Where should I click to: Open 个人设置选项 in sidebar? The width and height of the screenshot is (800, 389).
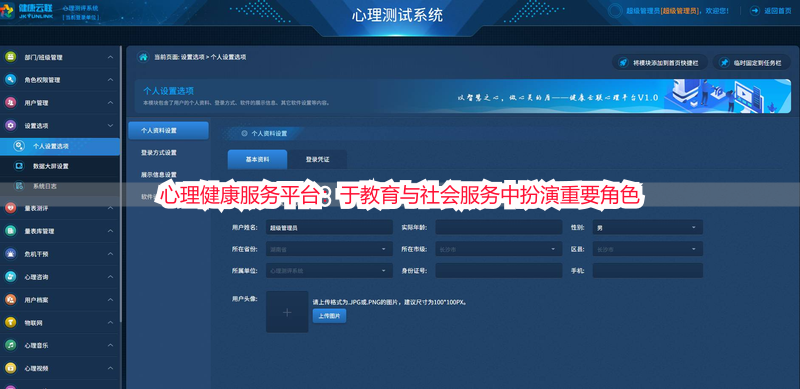60,146
